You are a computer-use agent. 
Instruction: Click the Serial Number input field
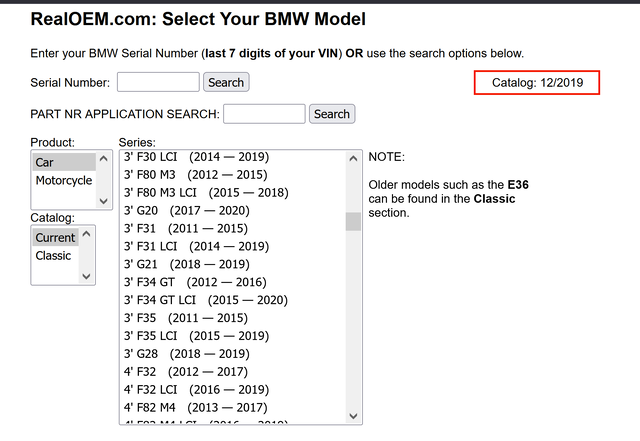(158, 82)
